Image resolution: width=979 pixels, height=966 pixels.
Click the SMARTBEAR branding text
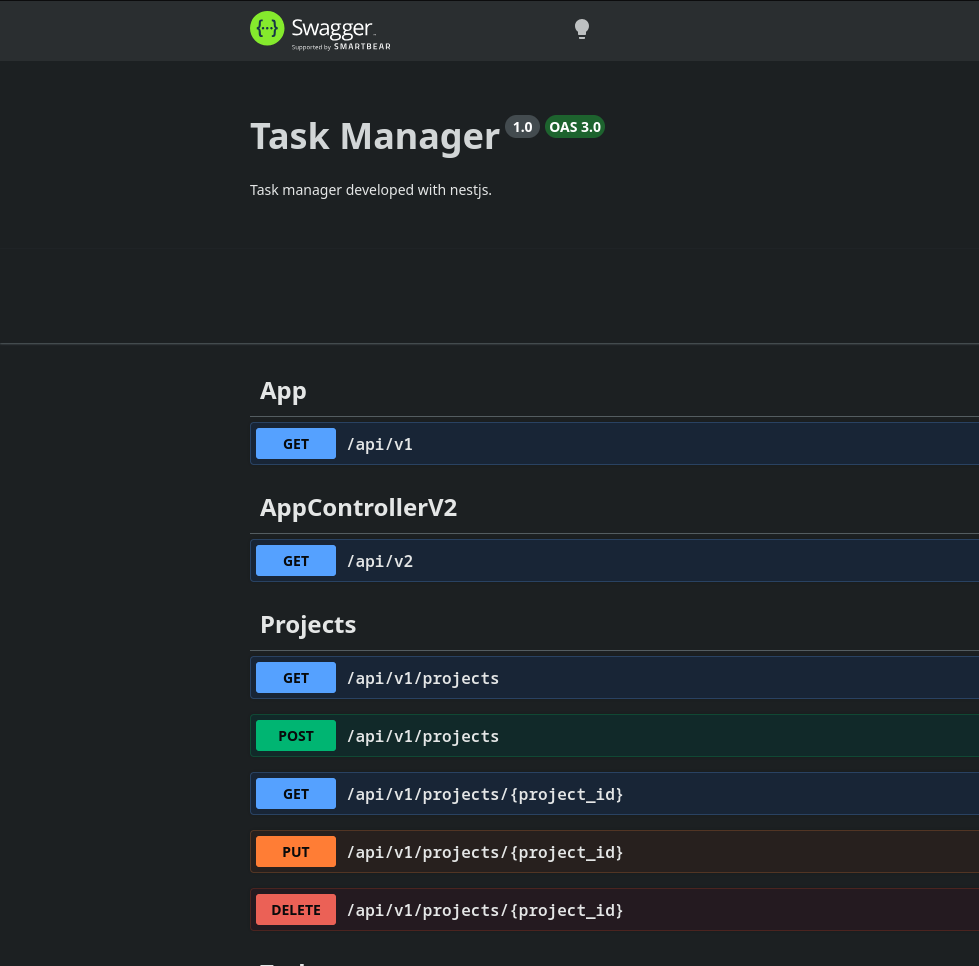362,46
